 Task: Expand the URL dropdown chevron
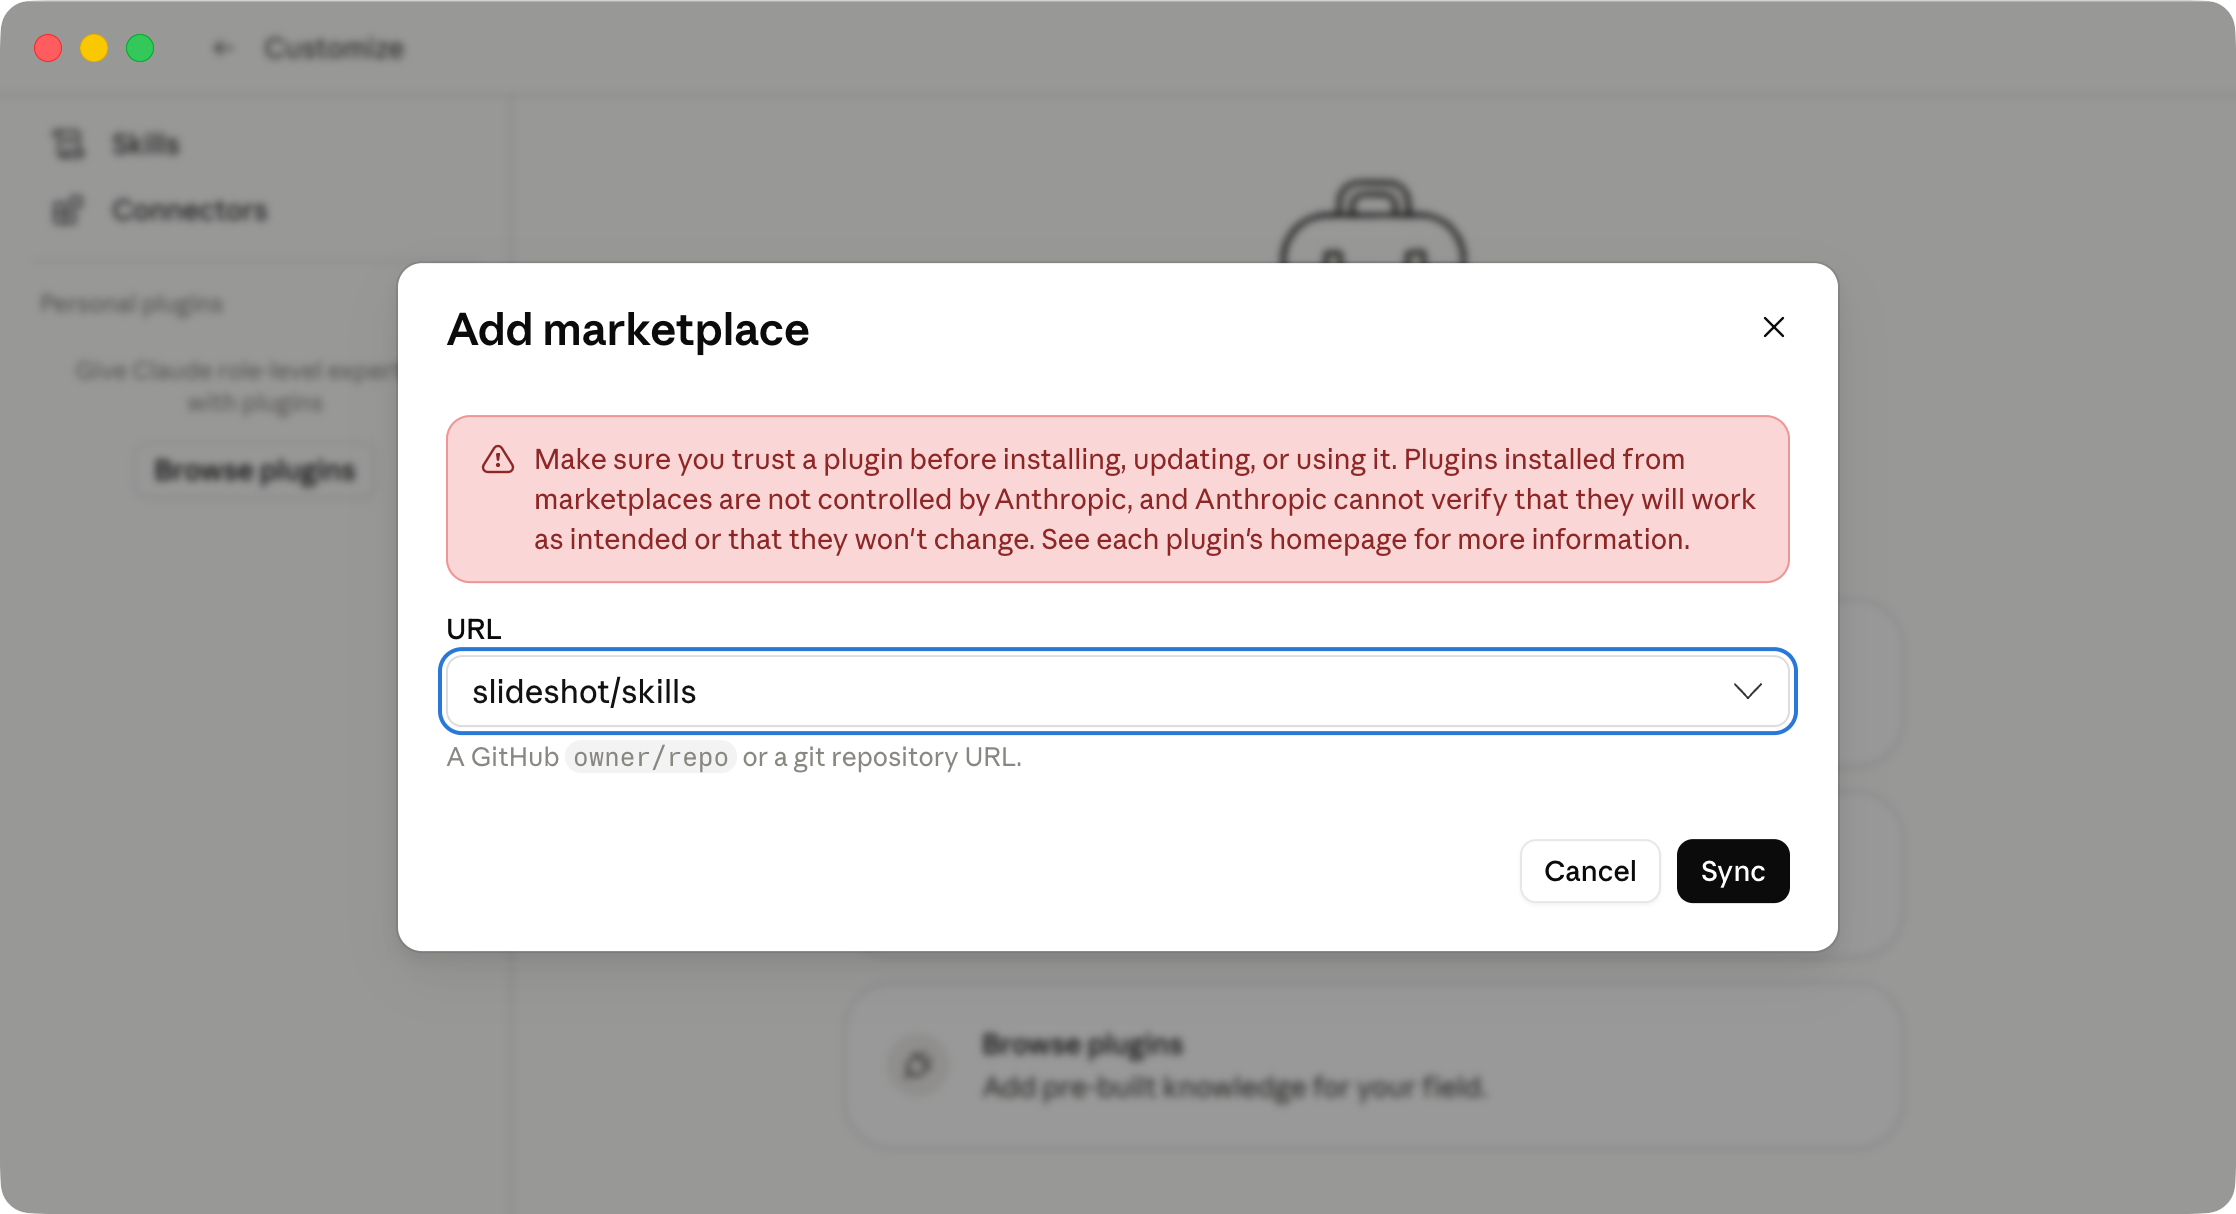click(1747, 691)
